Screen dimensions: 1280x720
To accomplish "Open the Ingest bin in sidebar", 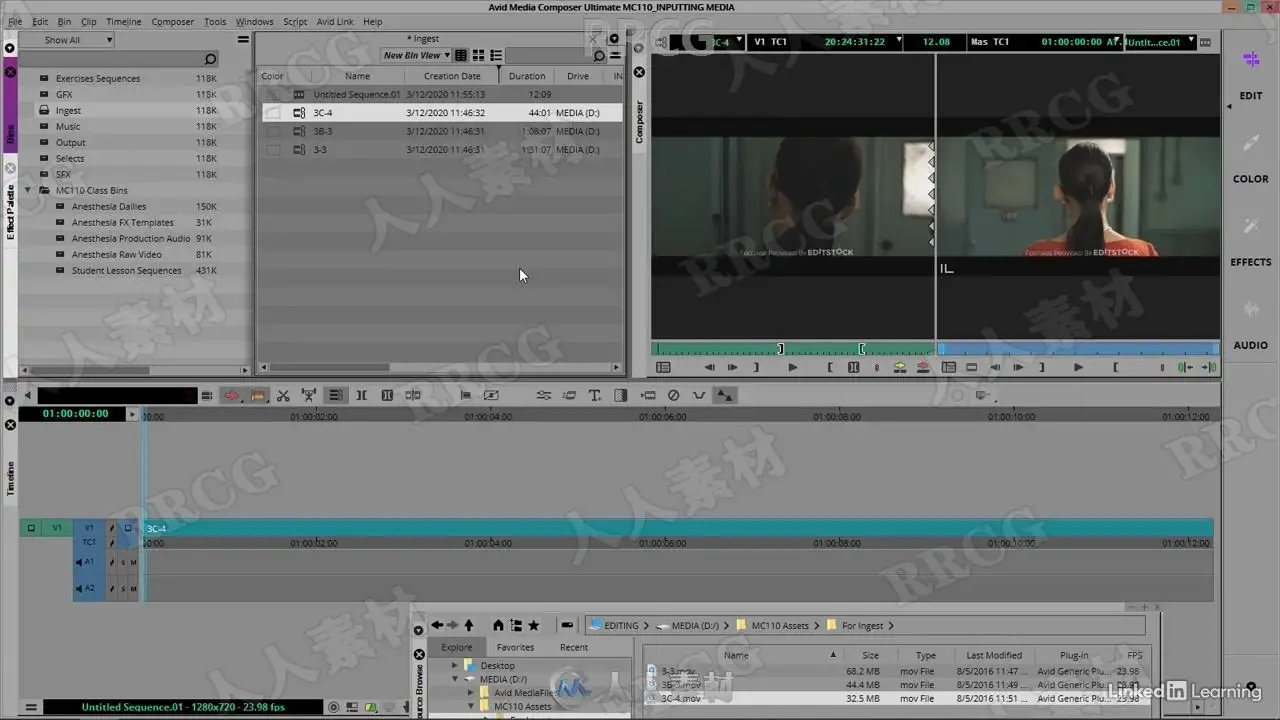I will pyautogui.click(x=69, y=110).
